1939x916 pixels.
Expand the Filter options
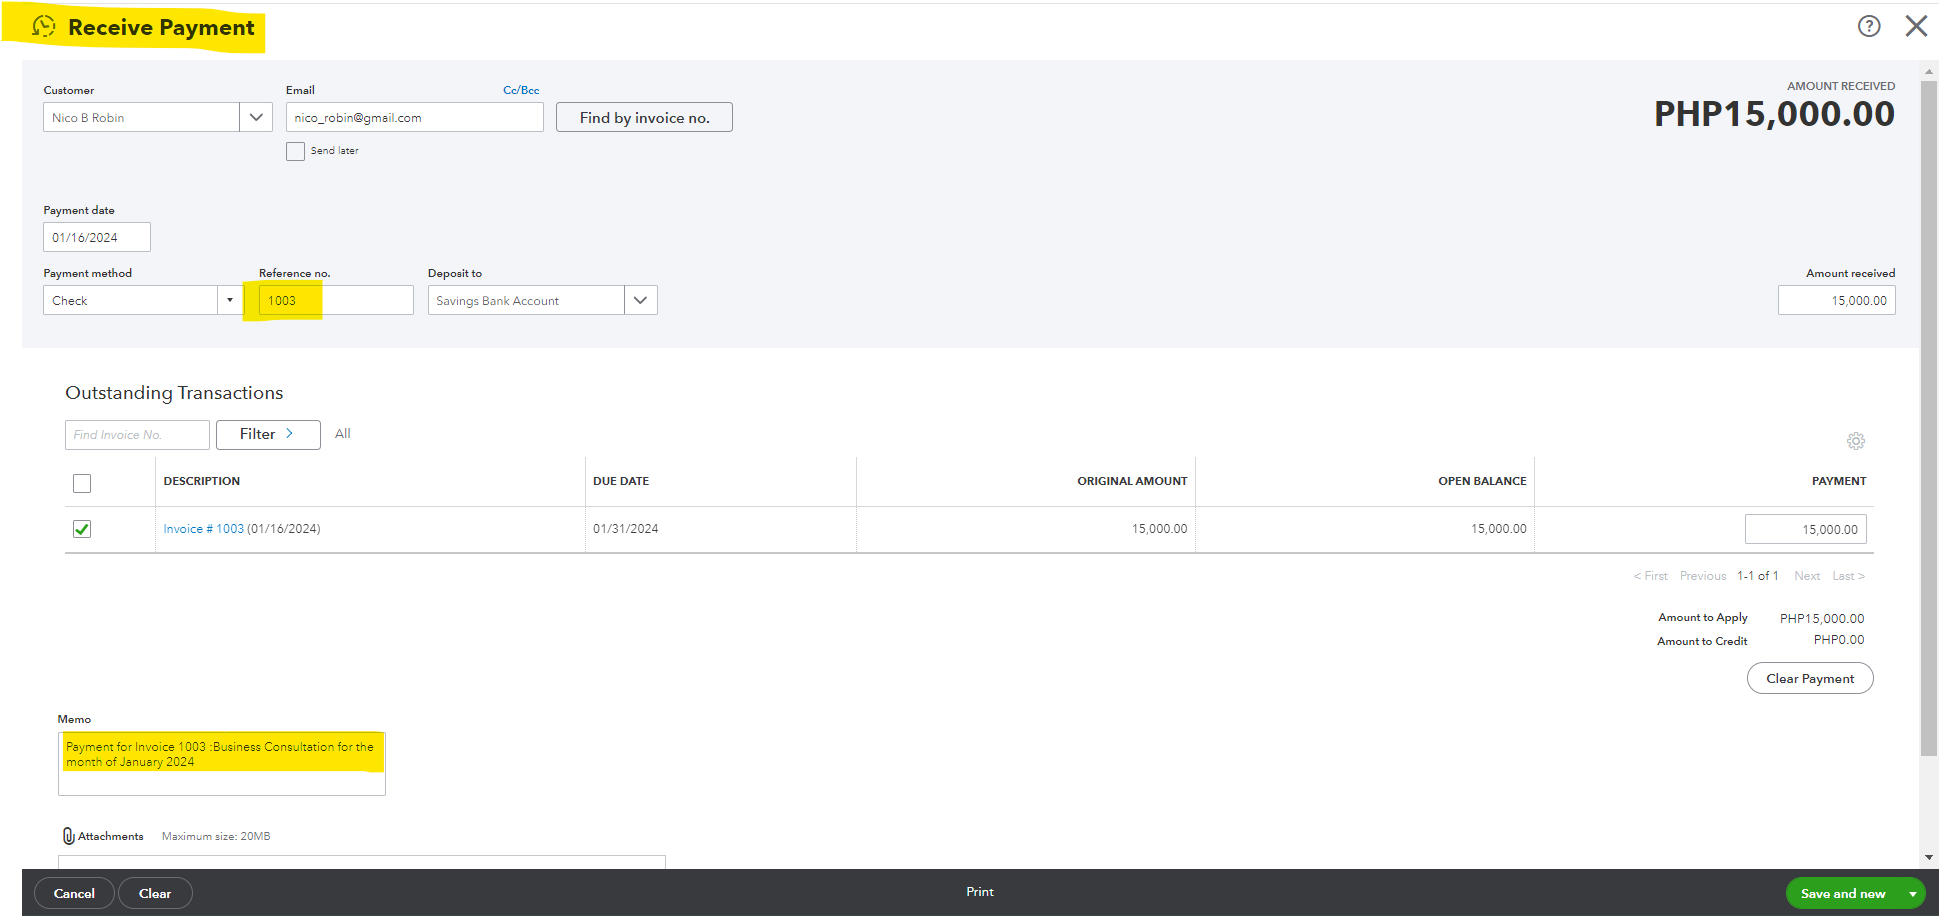(268, 434)
